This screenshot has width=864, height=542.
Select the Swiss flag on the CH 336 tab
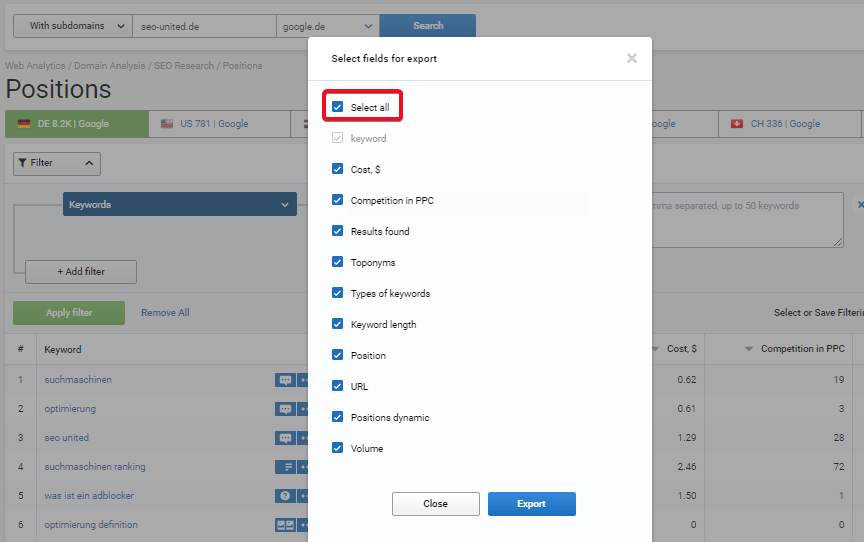(737, 124)
